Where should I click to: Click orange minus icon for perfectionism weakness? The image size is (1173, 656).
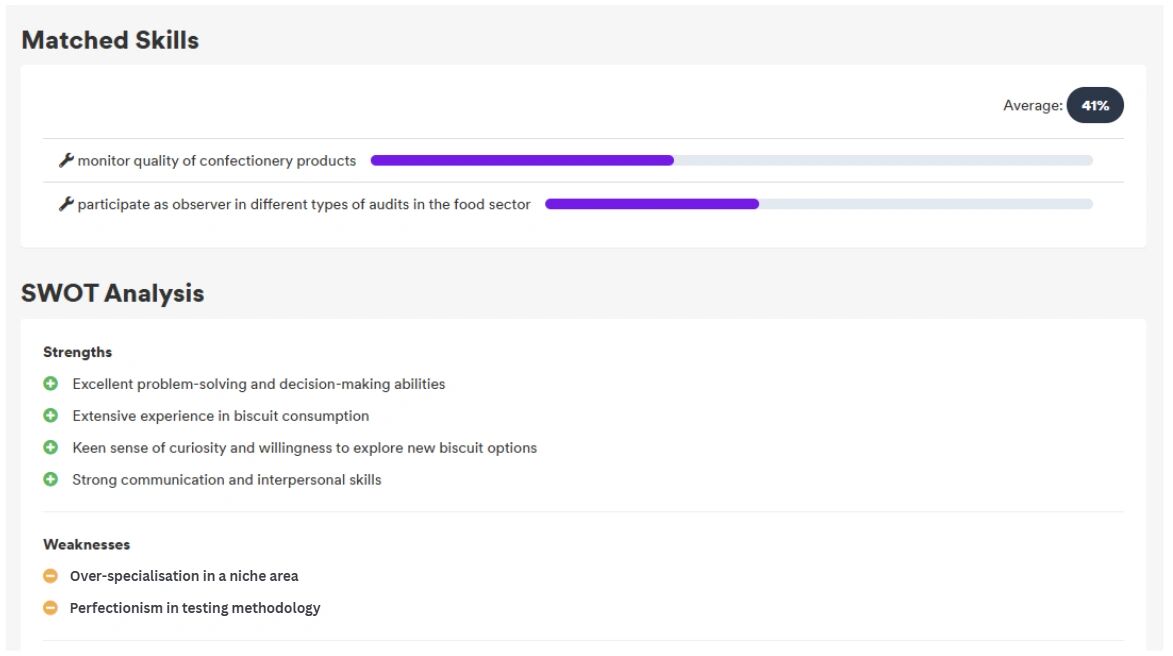[51, 608]
